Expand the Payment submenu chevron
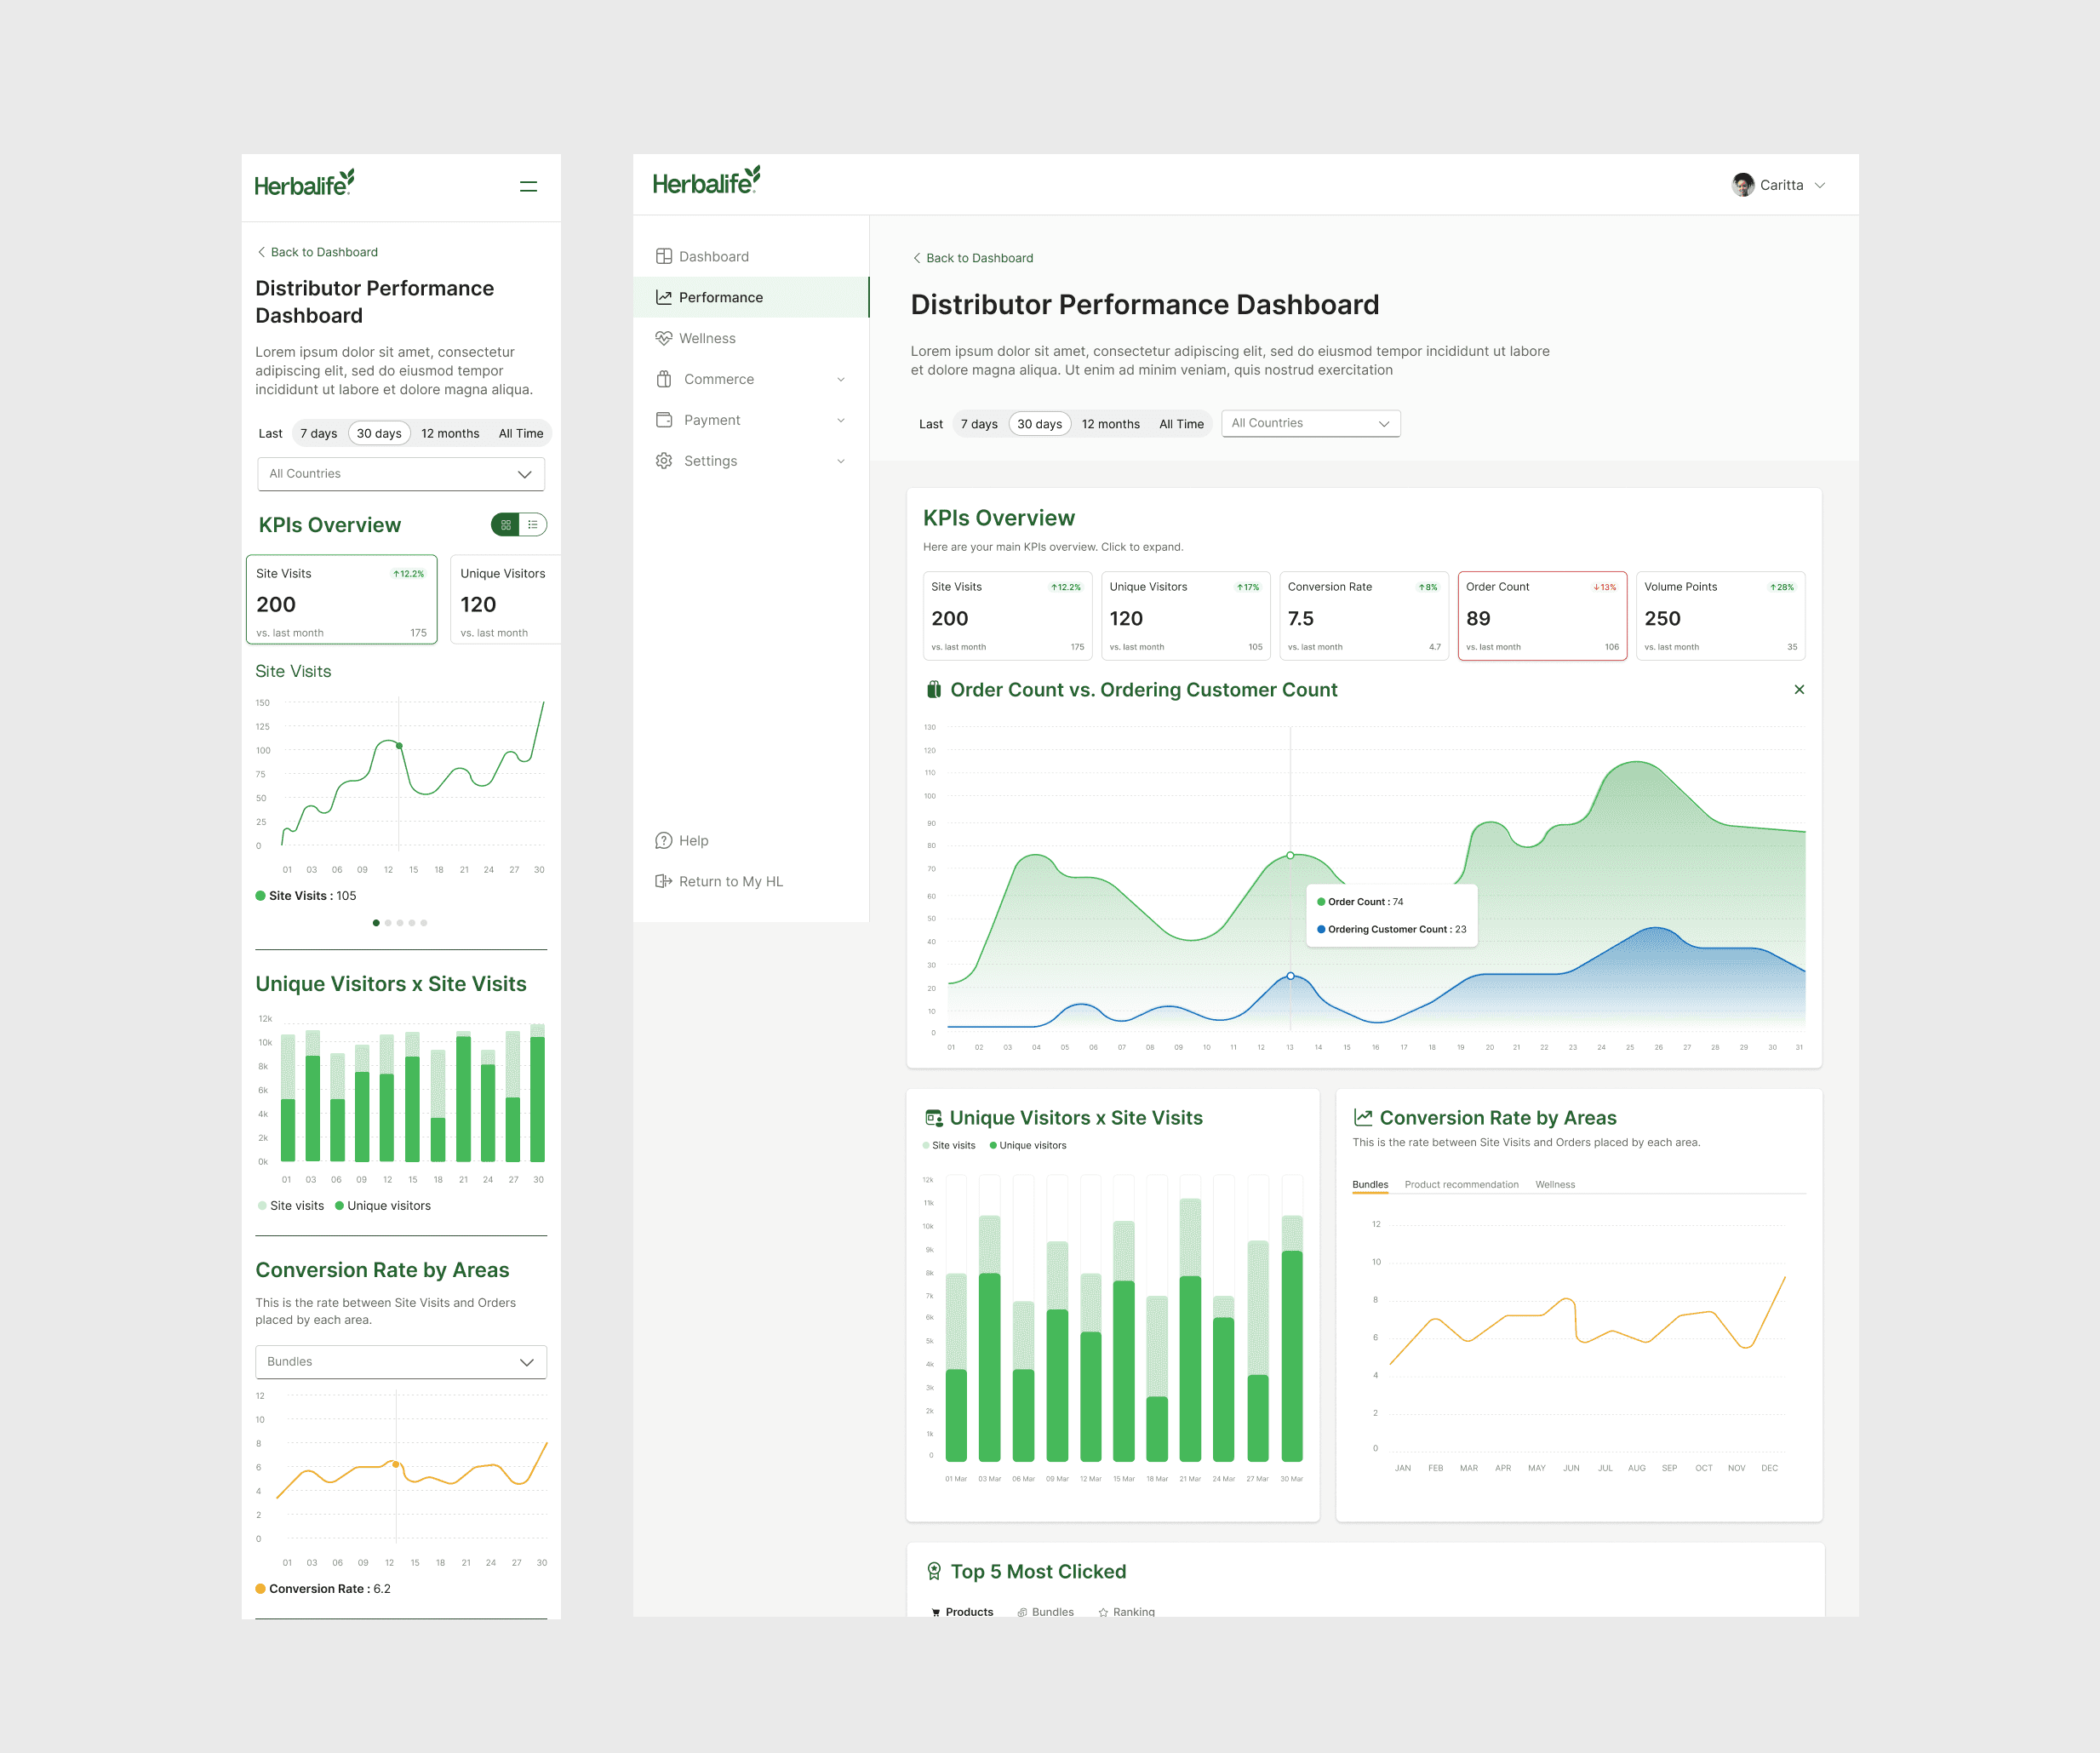The image size is (2100, 1753). [x=841, y=420]
